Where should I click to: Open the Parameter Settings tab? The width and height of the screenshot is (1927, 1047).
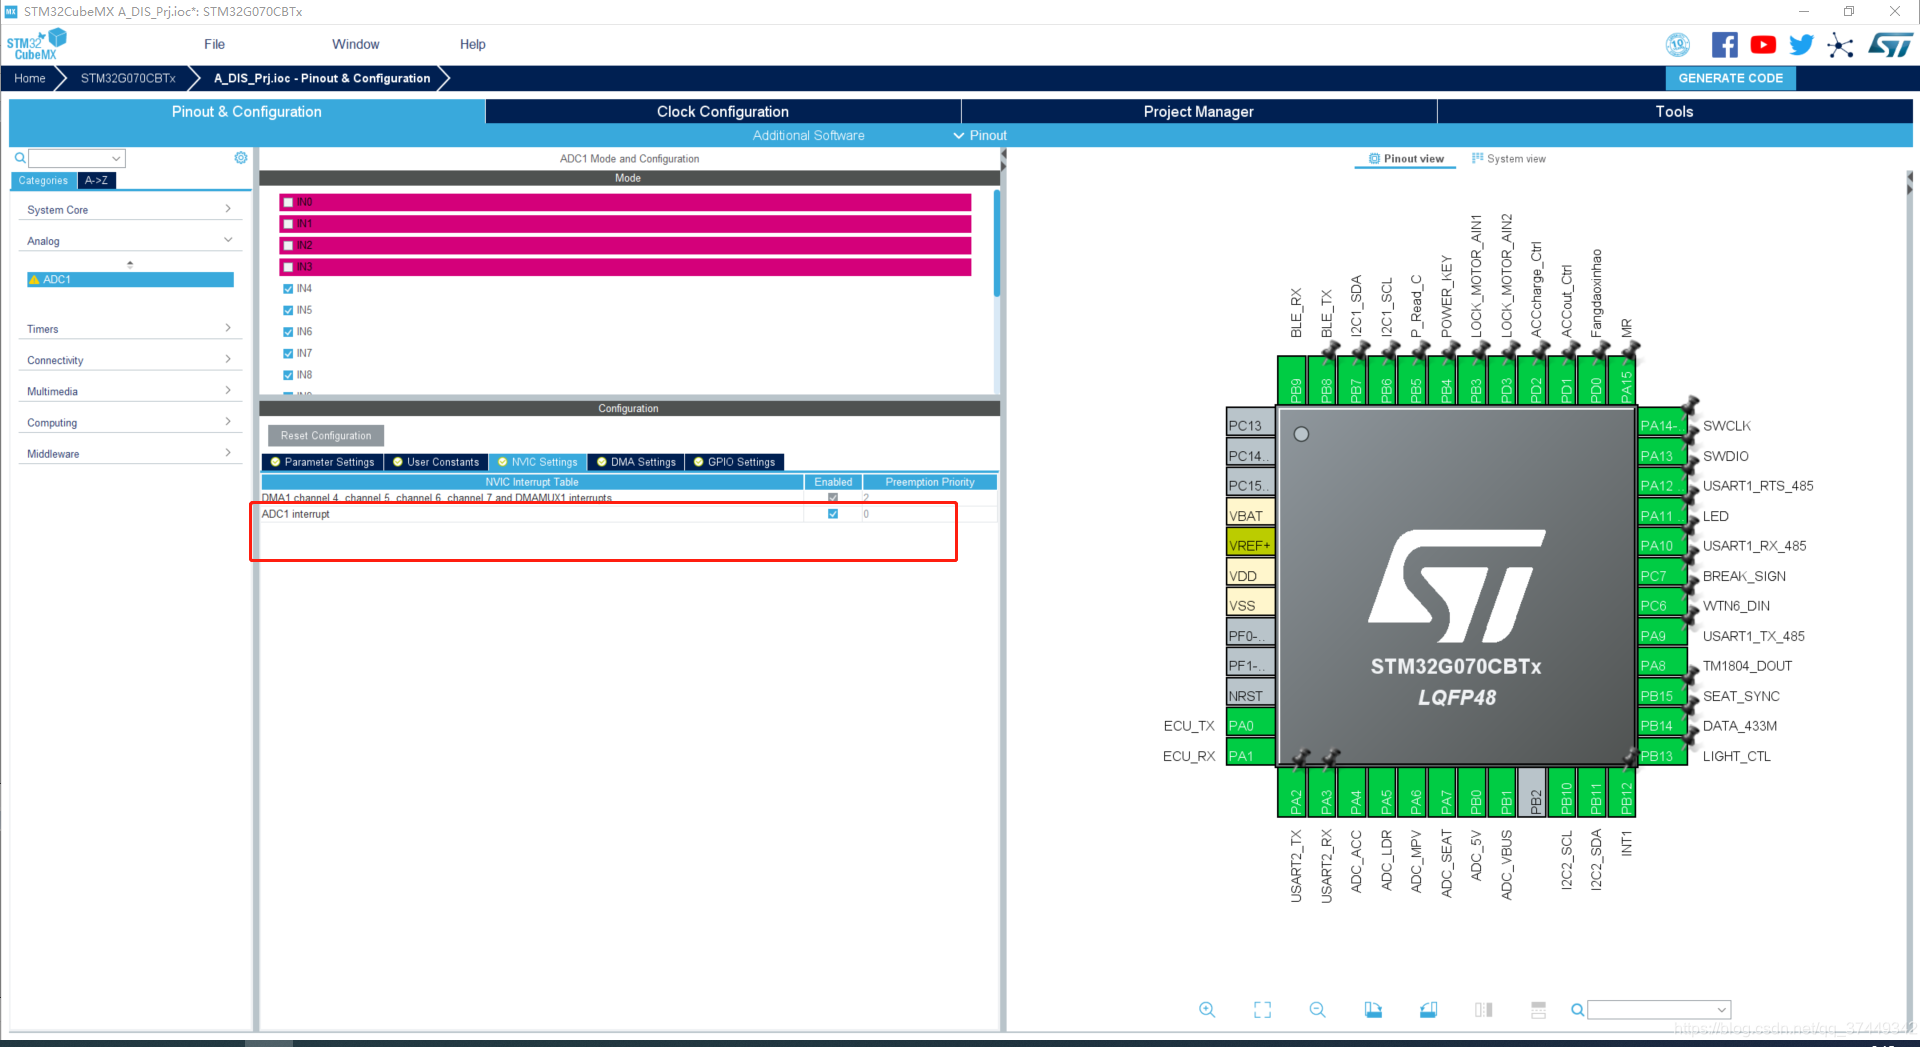coord(323,462)
